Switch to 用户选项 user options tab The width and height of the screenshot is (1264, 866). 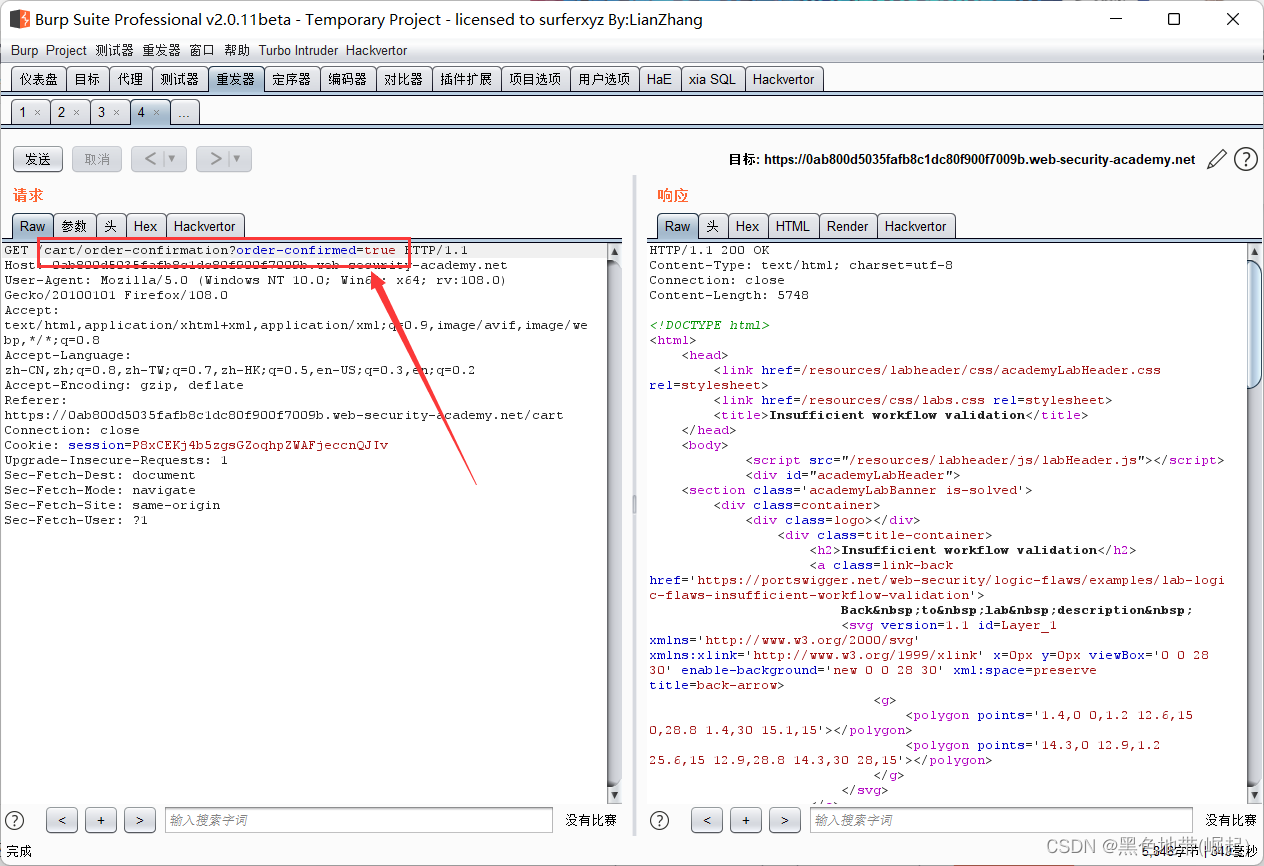pos(604,79)
